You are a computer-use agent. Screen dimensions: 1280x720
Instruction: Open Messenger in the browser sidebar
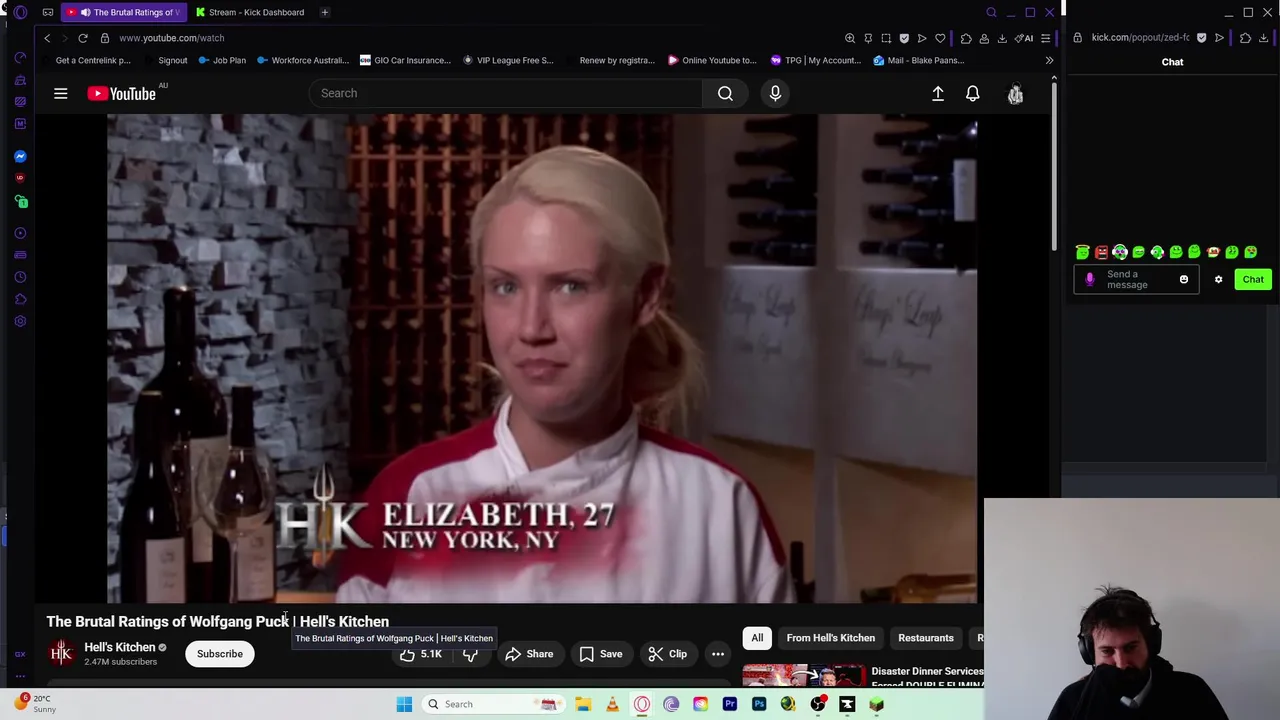pos(20,156)
